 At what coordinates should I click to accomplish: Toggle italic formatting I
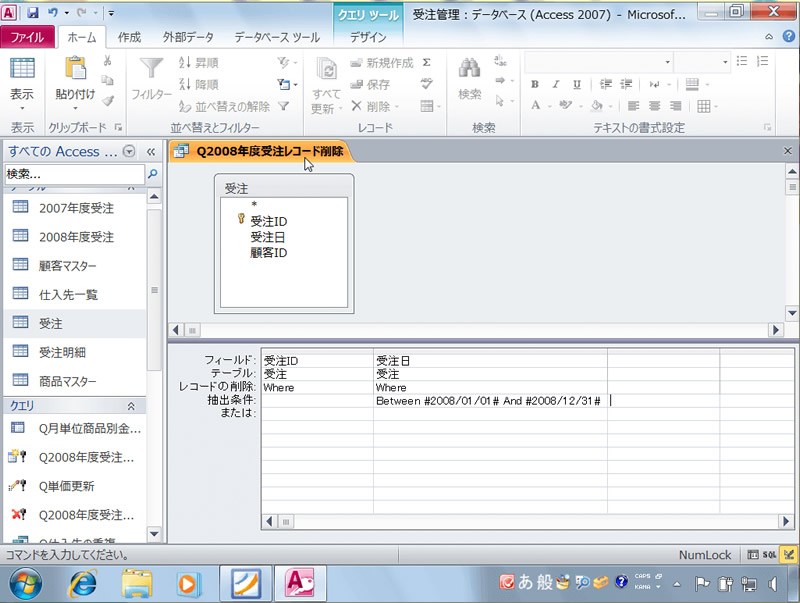[x=556, y=84]
